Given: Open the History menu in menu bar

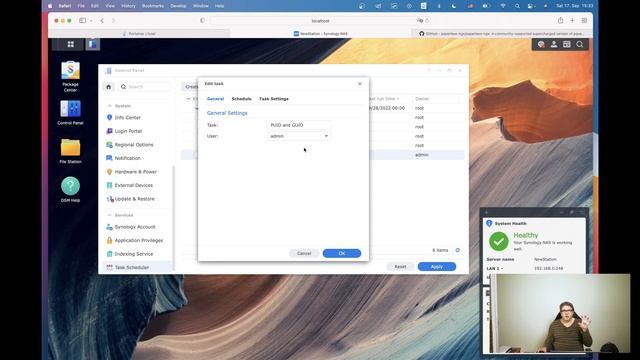Looking at the screenshot, I should click(128, 6).
